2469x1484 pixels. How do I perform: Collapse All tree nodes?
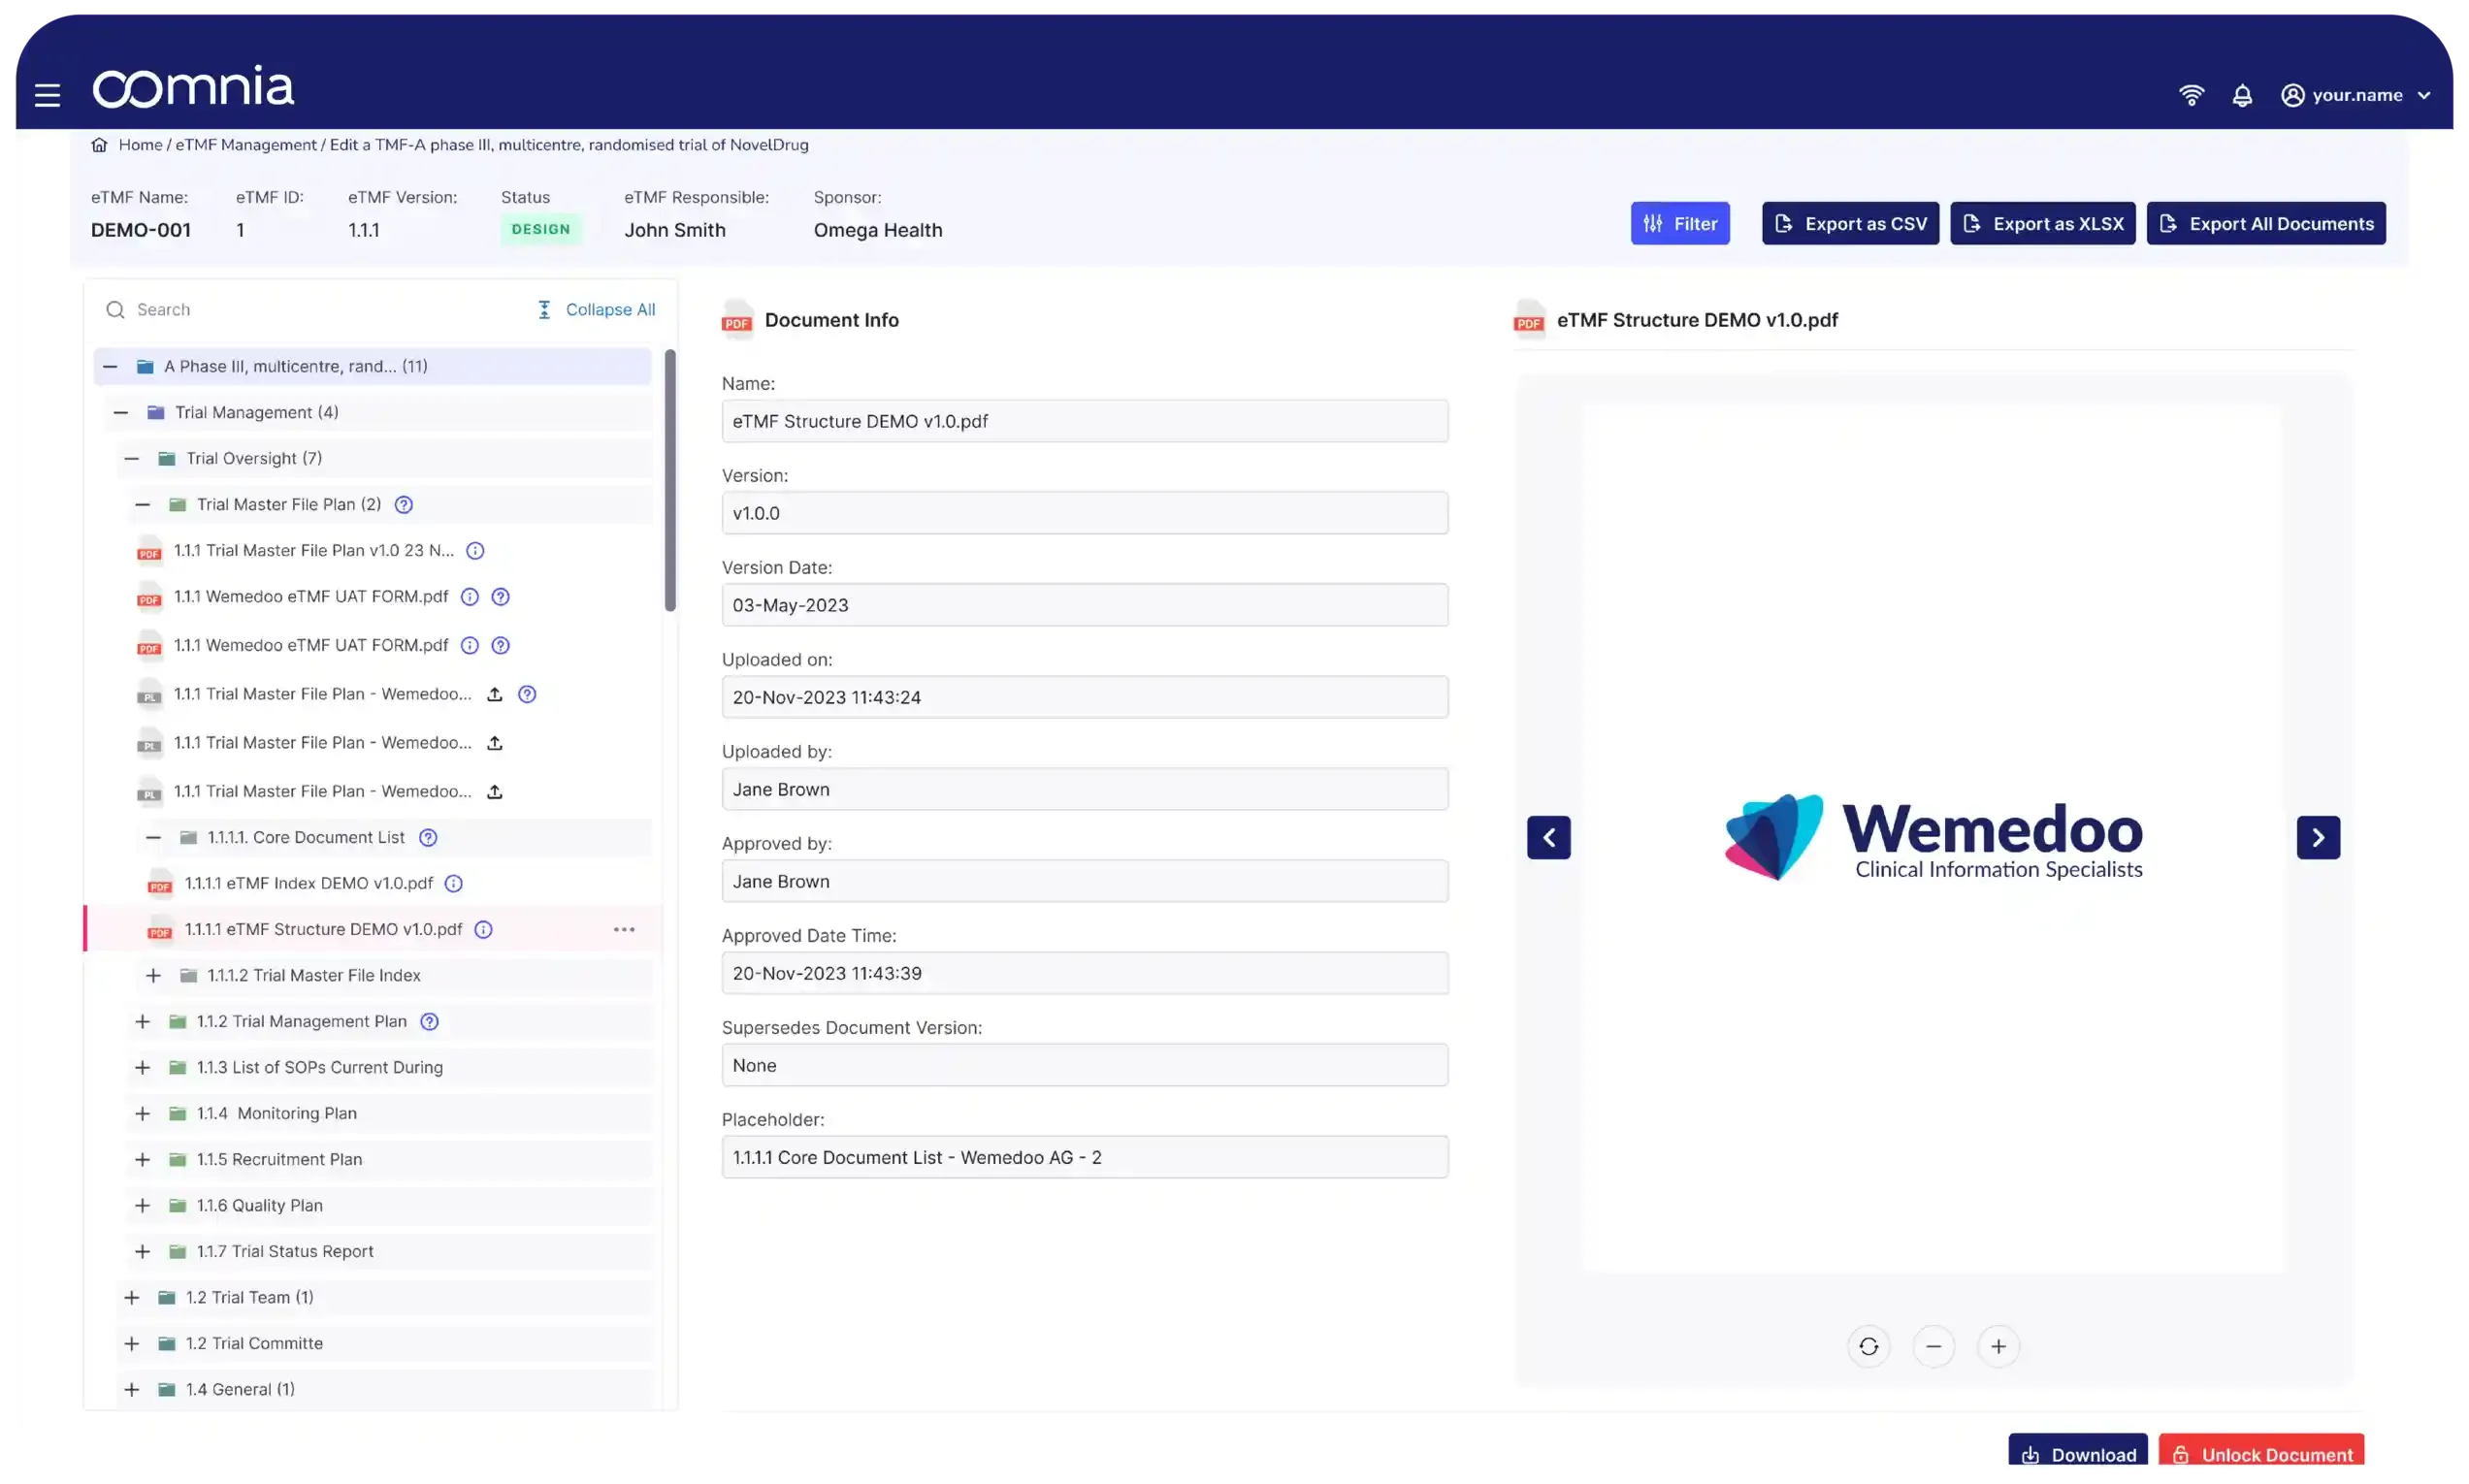pos(596,310)
